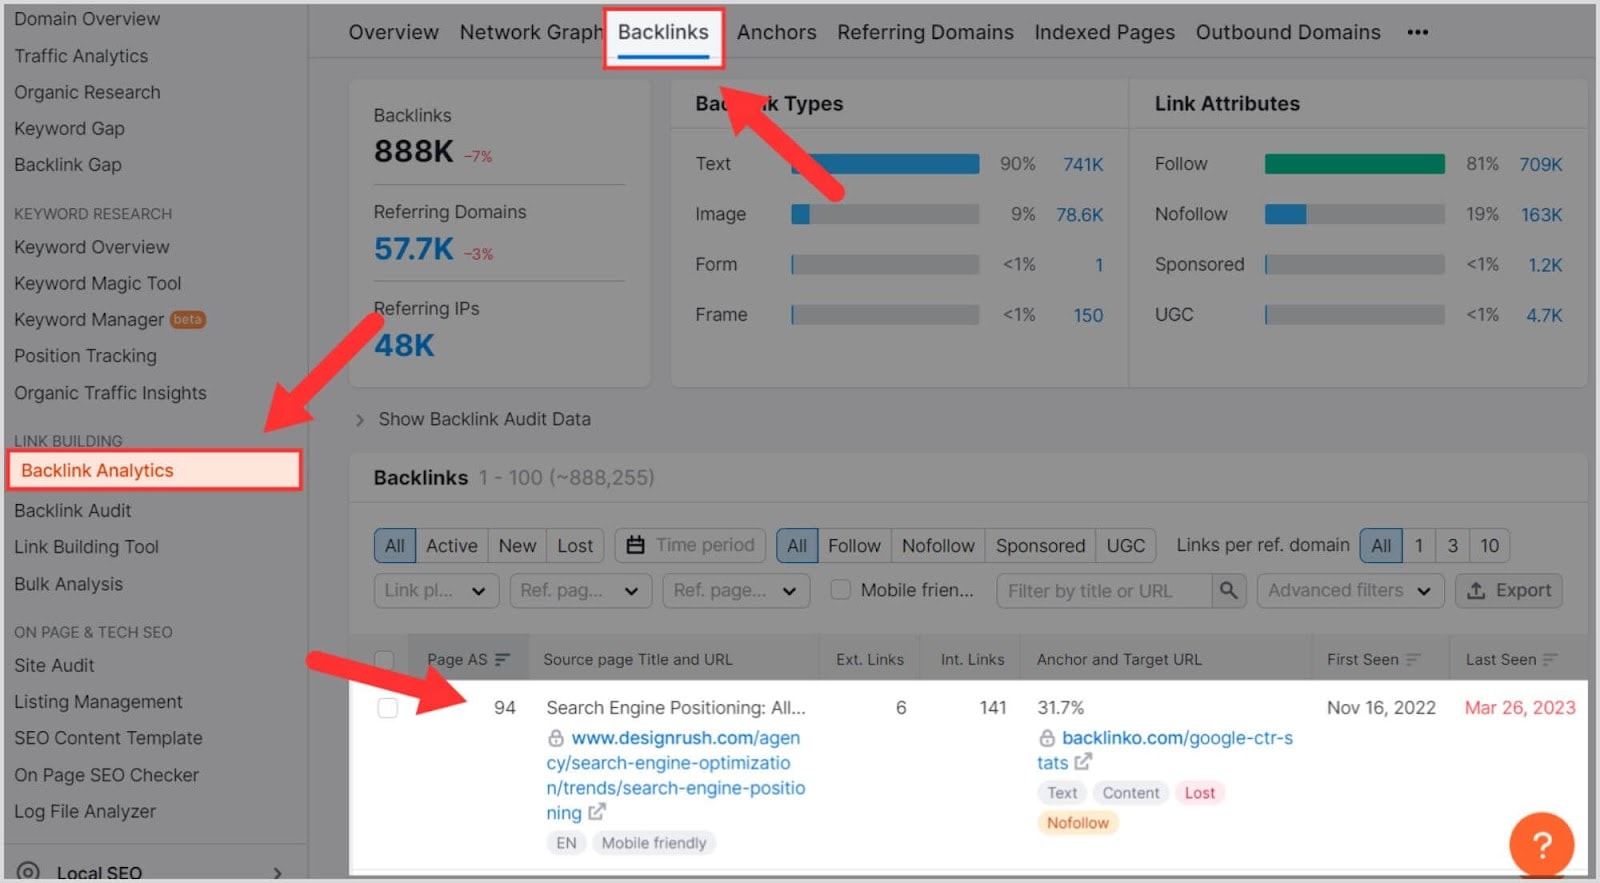
Task: Focus the Filter by title or URL field
Action: click(x=1105, y=591)
